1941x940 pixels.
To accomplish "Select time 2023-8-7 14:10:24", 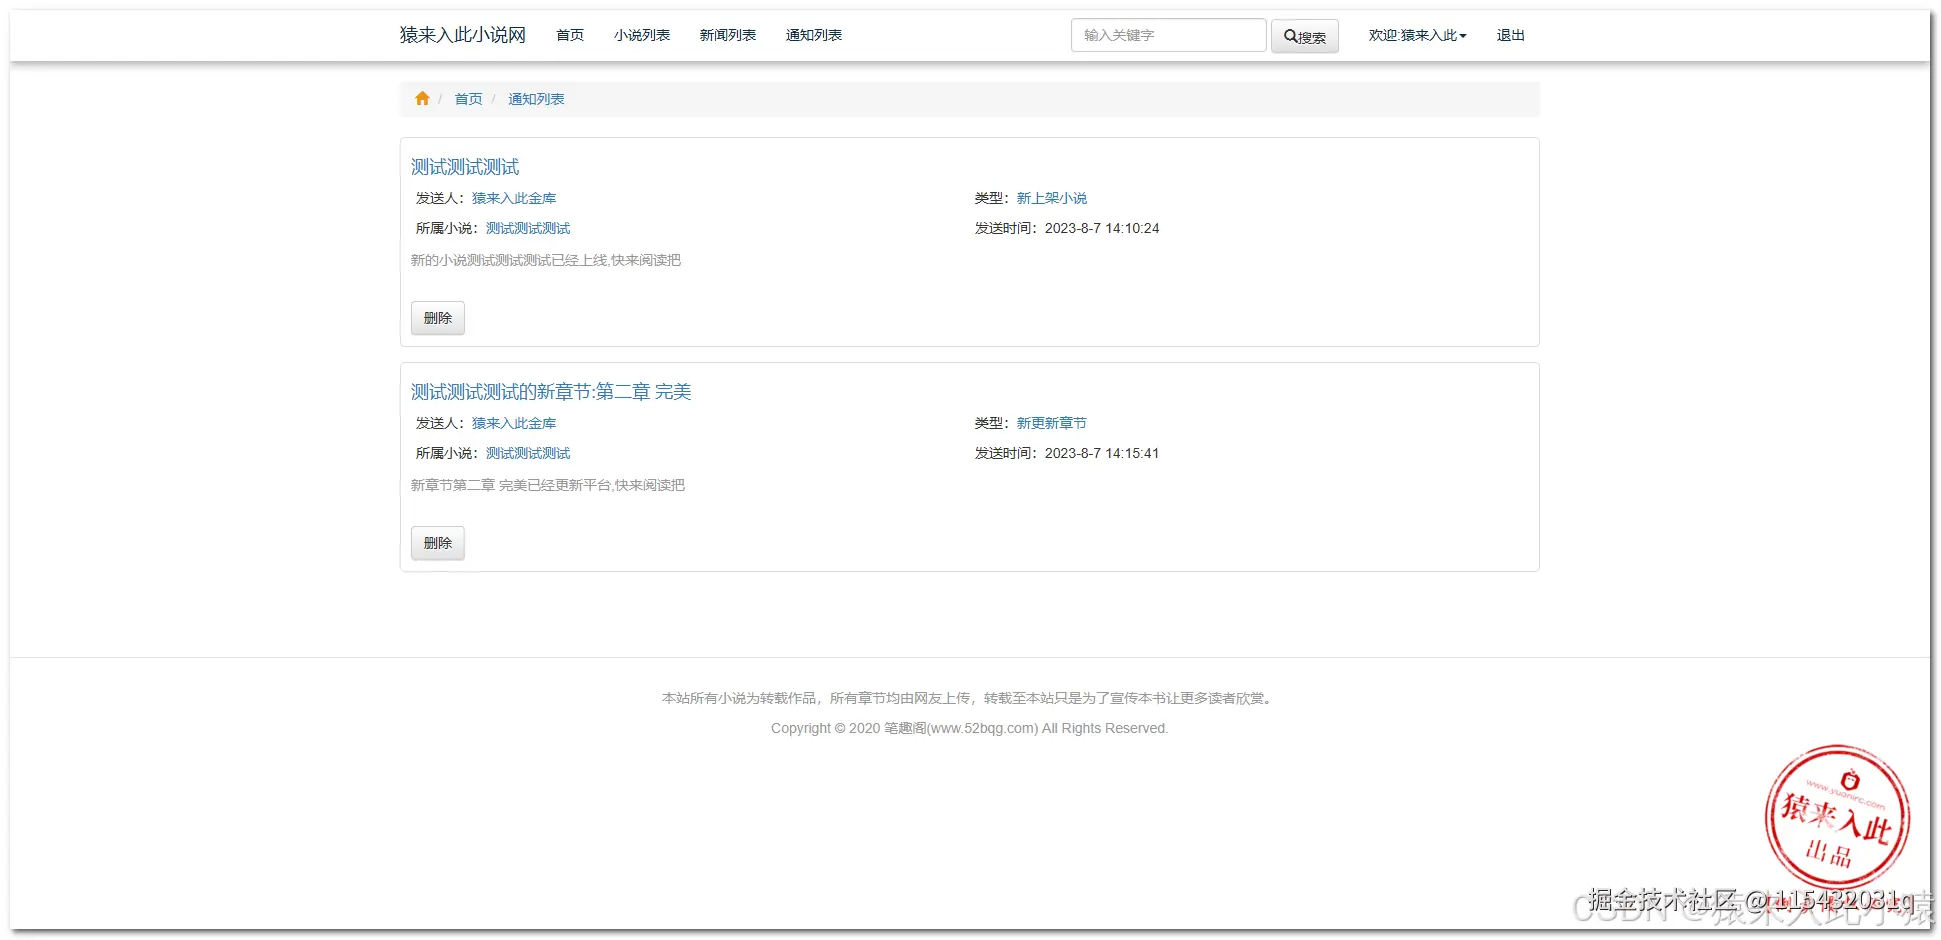I will pyautogui.click(x=1102, y=228).
